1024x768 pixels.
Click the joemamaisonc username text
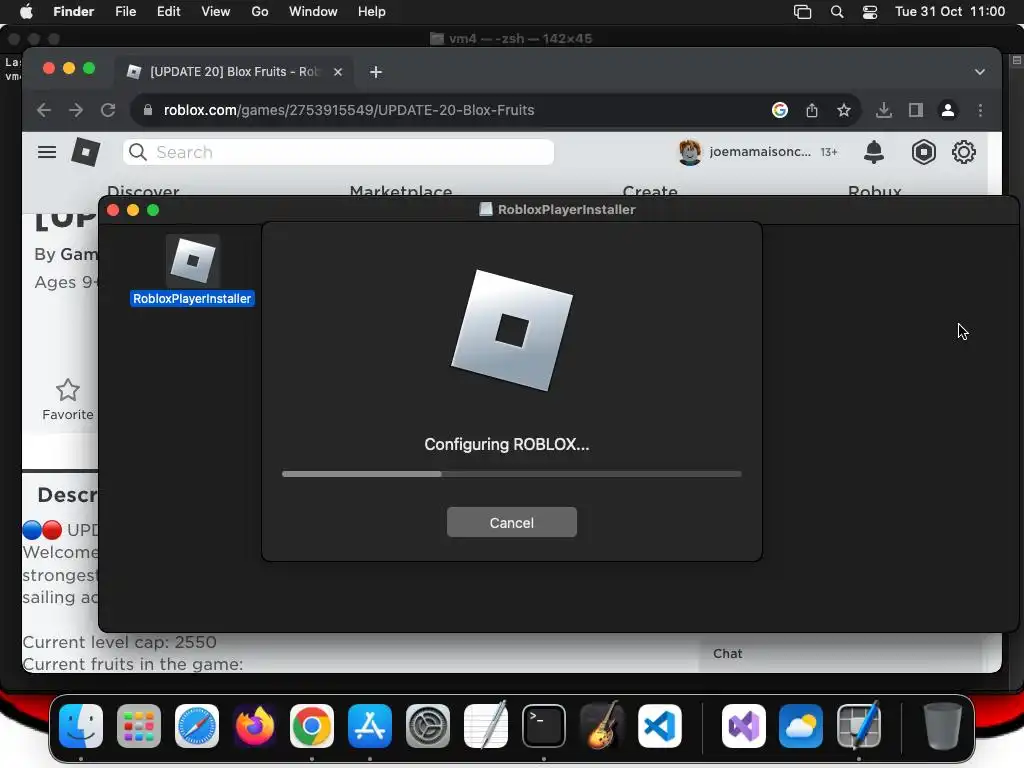coord(760,152)
